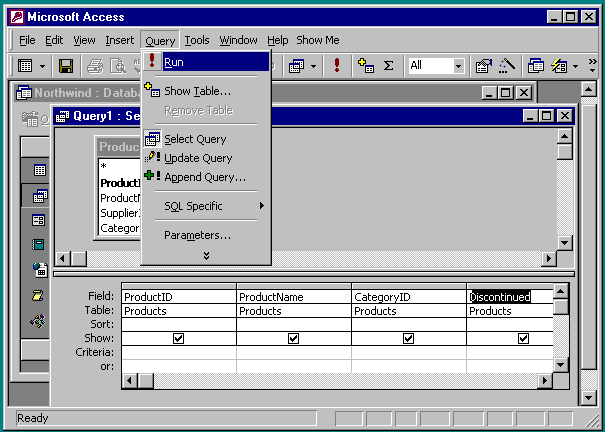
Task: Click the ProductName field cell
Action: pyautogui.click(x=294, y=297)
